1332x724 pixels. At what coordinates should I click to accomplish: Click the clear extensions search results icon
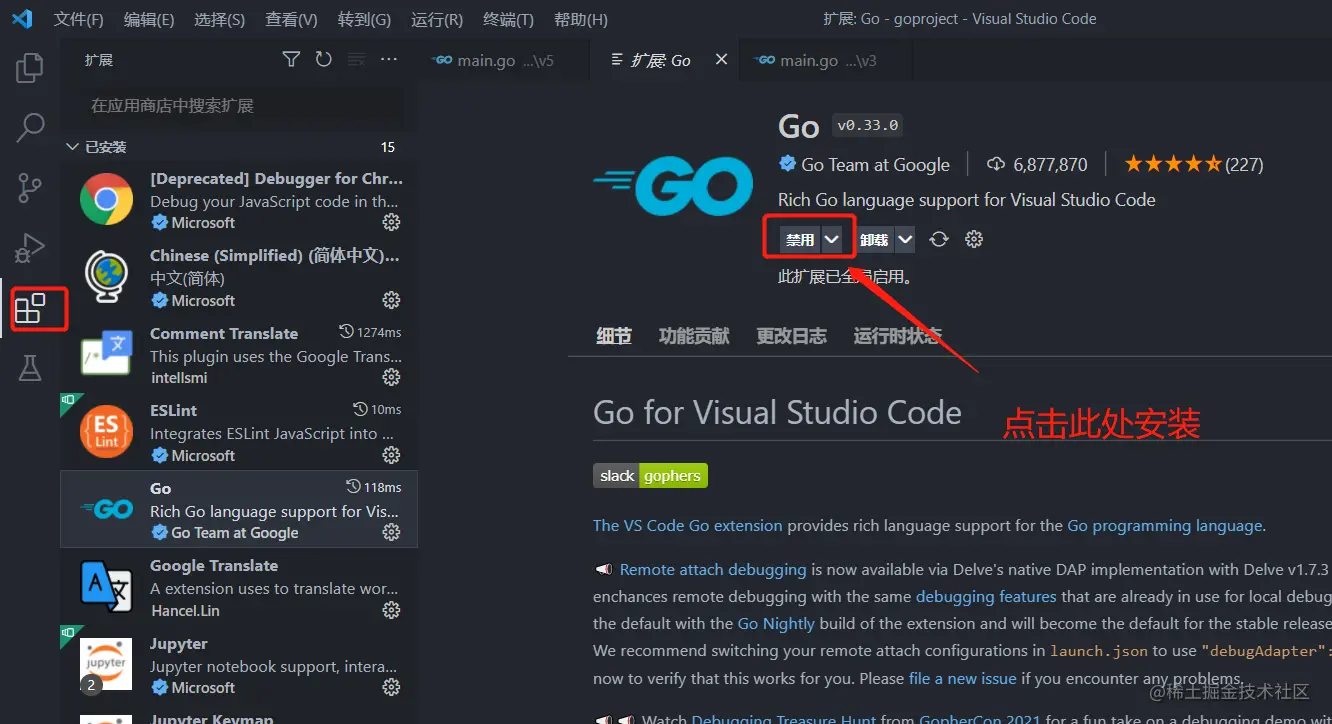pos(356,60)
